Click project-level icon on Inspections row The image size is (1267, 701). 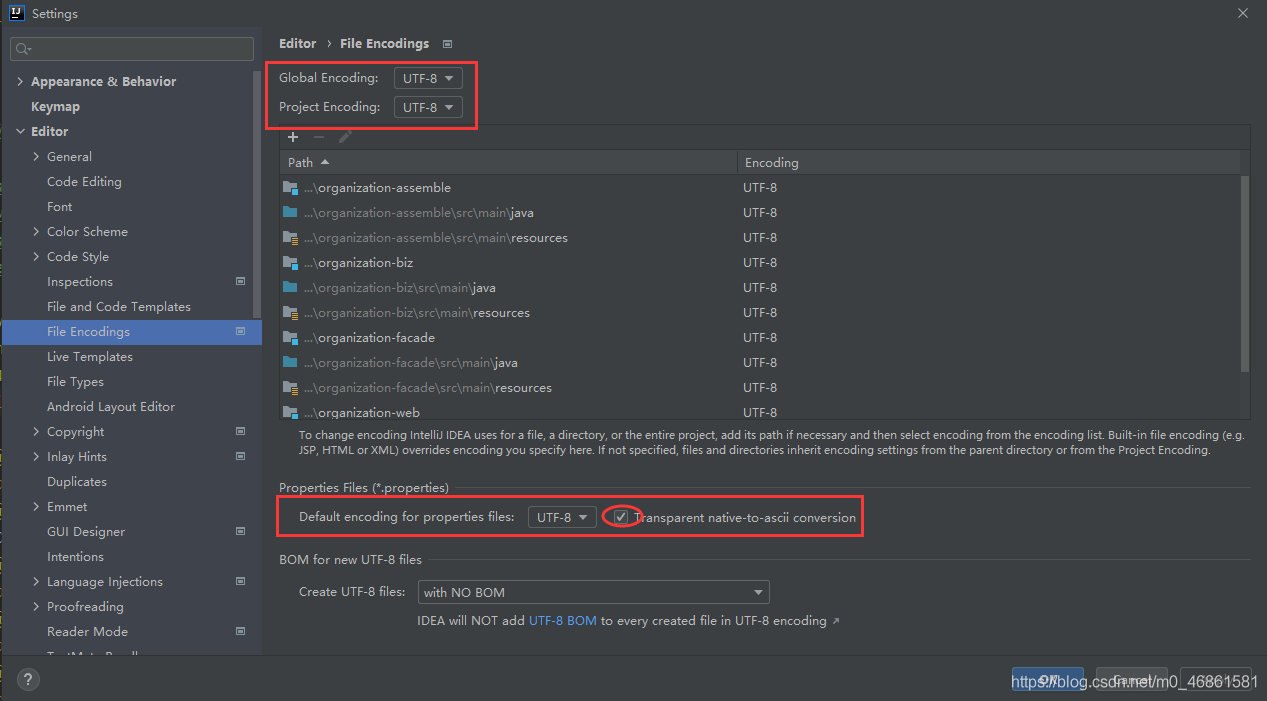tap(240, 282)
